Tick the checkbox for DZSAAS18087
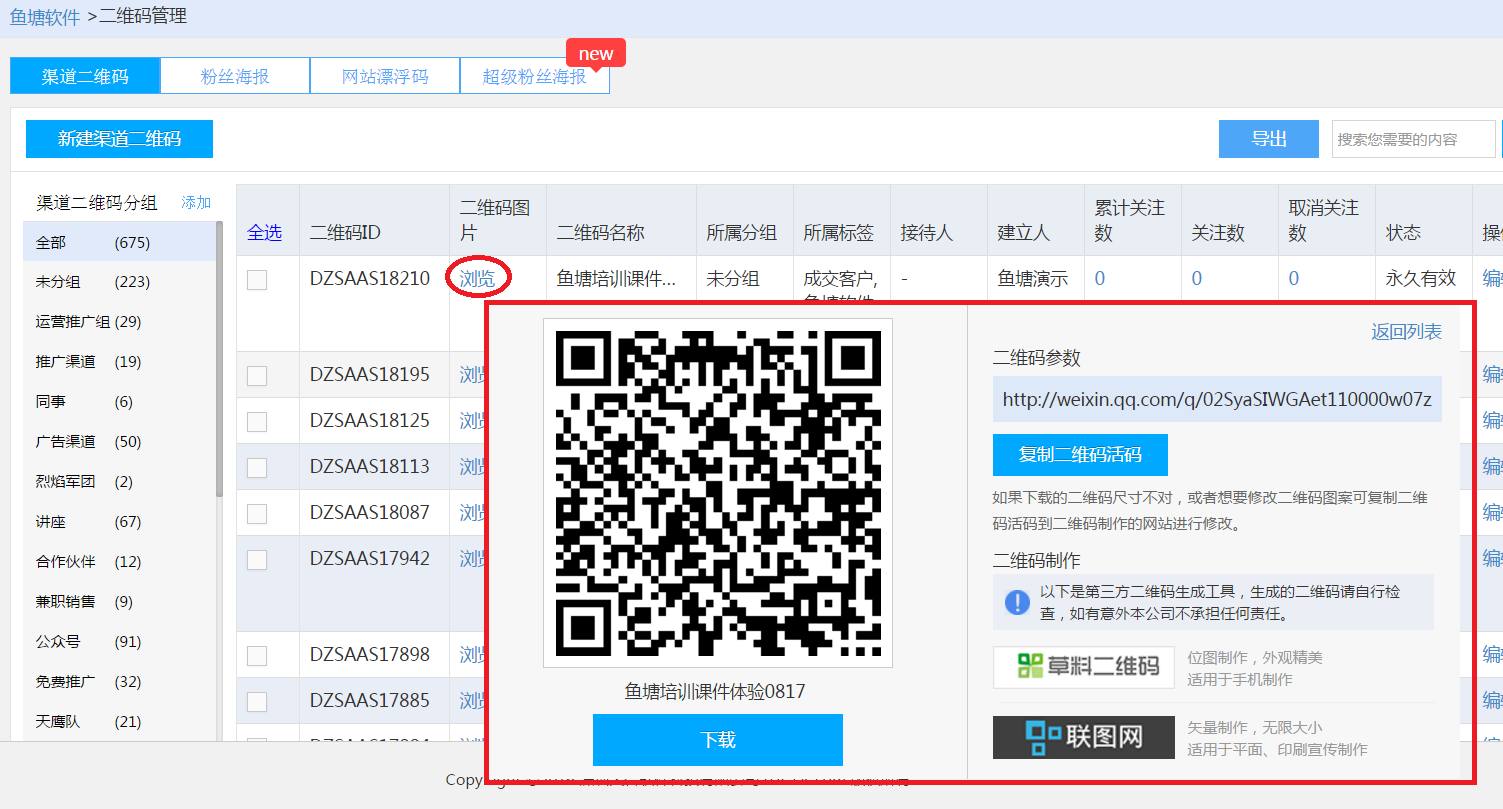Screen dimensions: 1503x809 click(x=257, y=514)
